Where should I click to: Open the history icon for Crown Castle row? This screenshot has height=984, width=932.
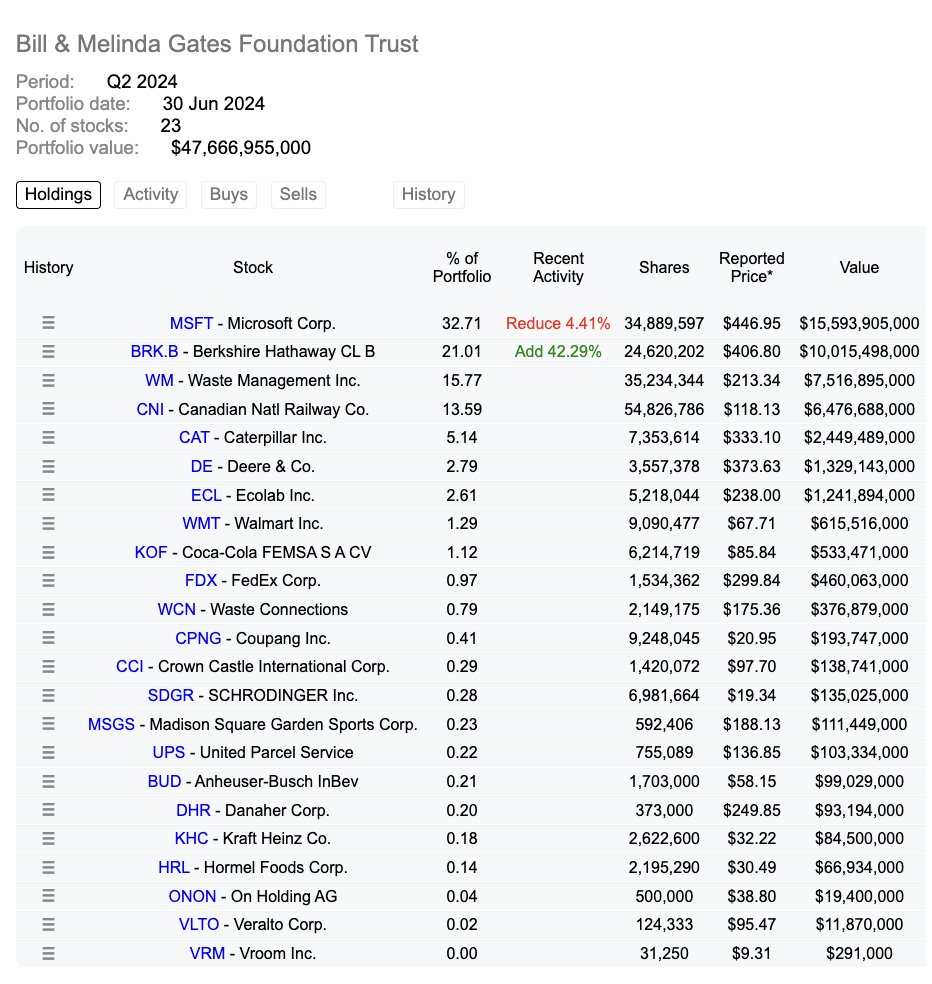48,666
